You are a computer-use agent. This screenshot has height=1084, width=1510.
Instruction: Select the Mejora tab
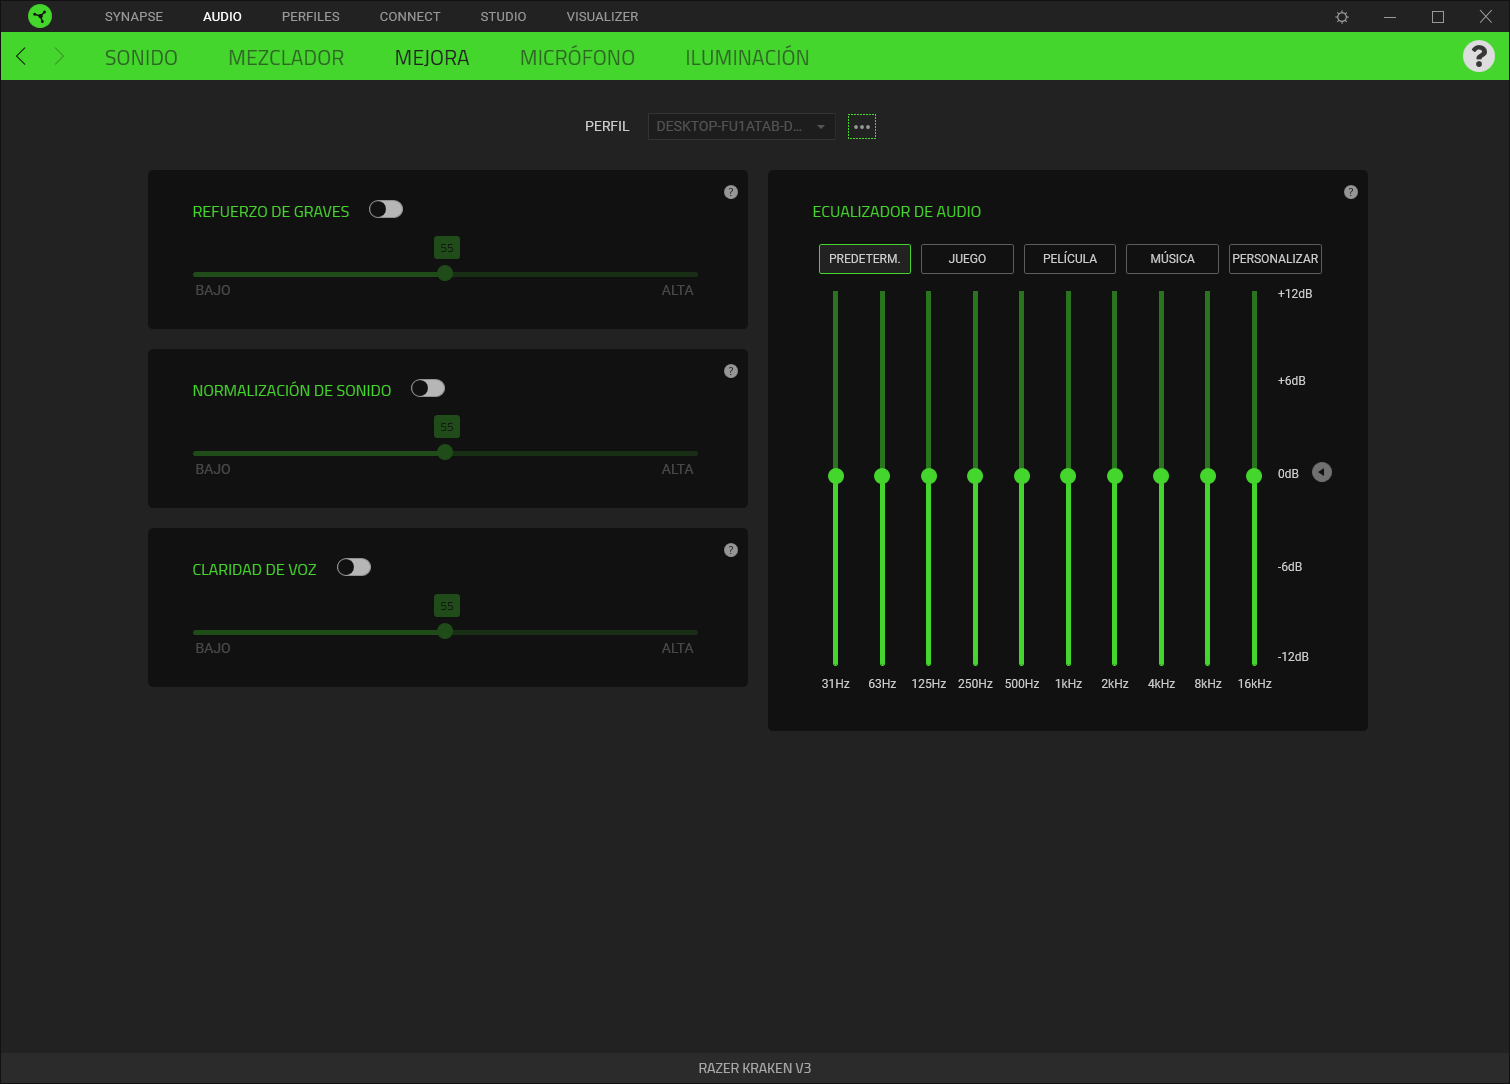pyautogui.click(x=432, y=58)
